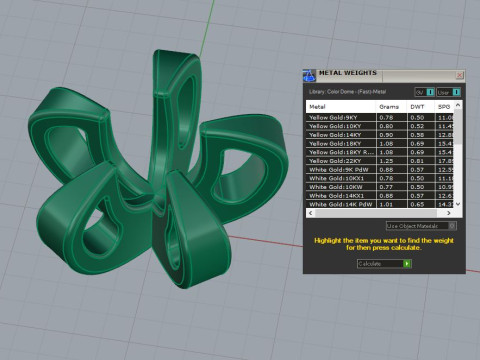Viewport: 480px width, 360px height.
Task: Click the 0.65 DWT value for 14K PdW
Action: (x=417, y=204)
